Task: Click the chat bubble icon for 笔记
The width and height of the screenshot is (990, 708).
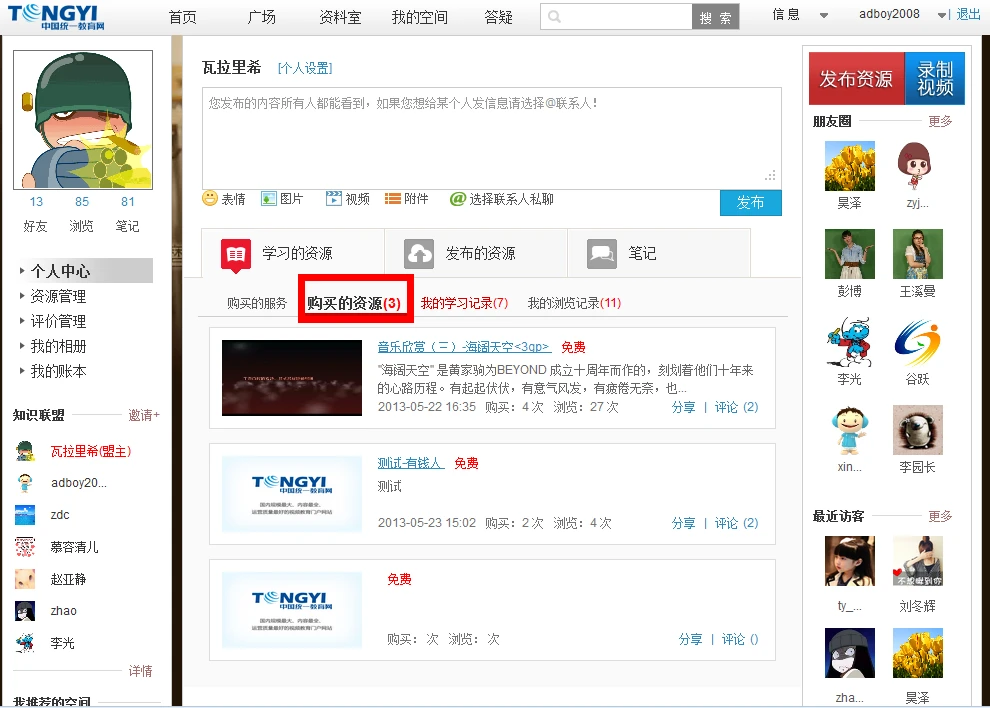Action: tap(602, 254)
